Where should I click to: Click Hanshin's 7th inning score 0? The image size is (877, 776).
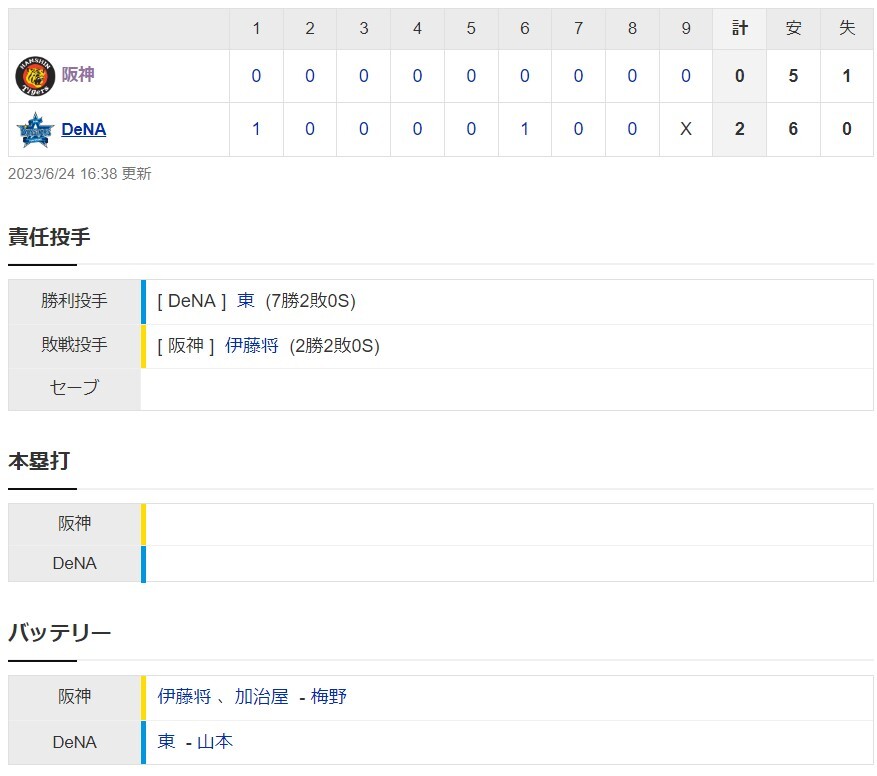tap(578, 76)
